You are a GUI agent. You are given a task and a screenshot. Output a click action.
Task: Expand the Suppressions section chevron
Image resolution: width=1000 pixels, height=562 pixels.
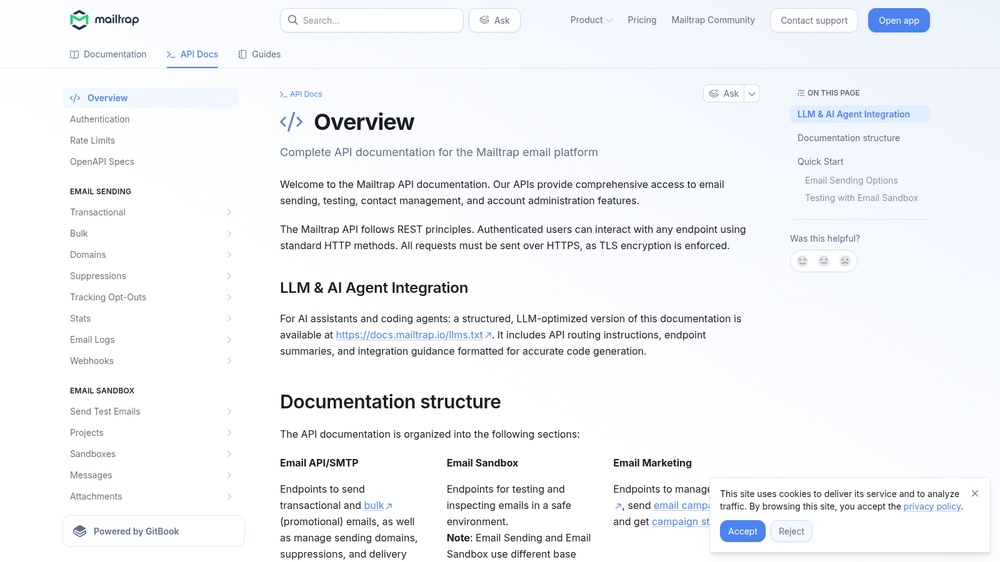(228, 276)
